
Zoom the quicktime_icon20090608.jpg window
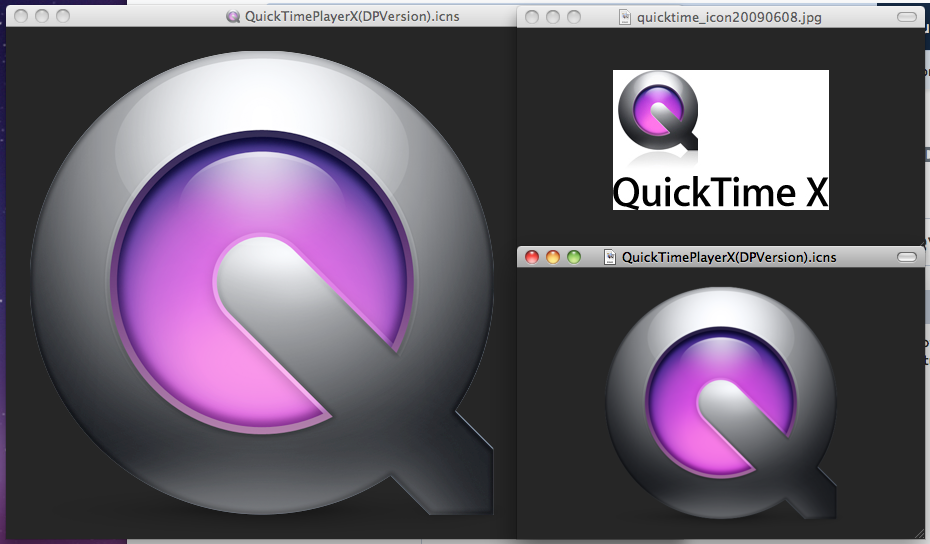(x=574, y=17)
